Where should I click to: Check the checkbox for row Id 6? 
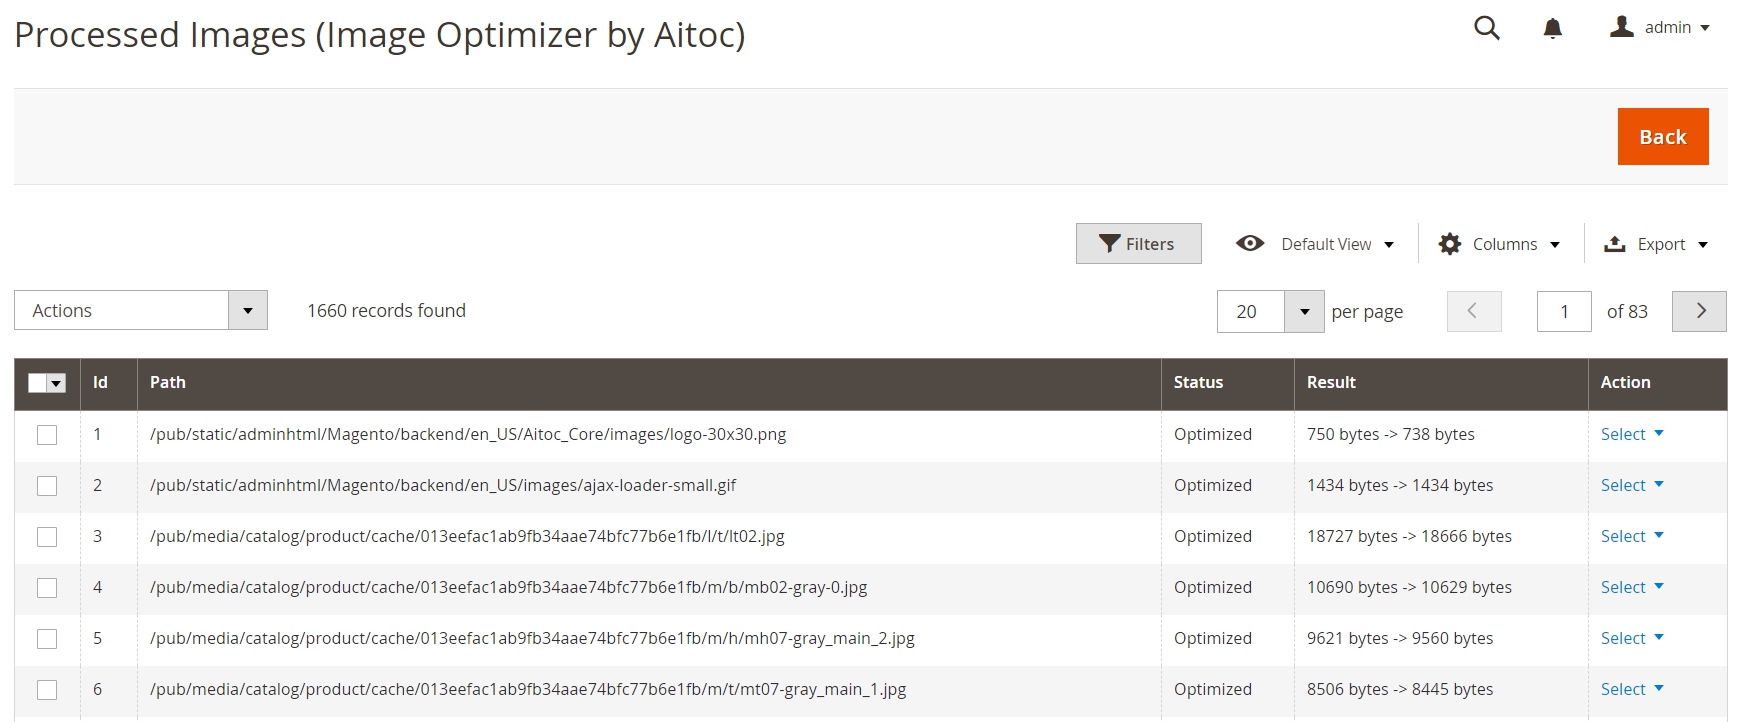point(47,690)
